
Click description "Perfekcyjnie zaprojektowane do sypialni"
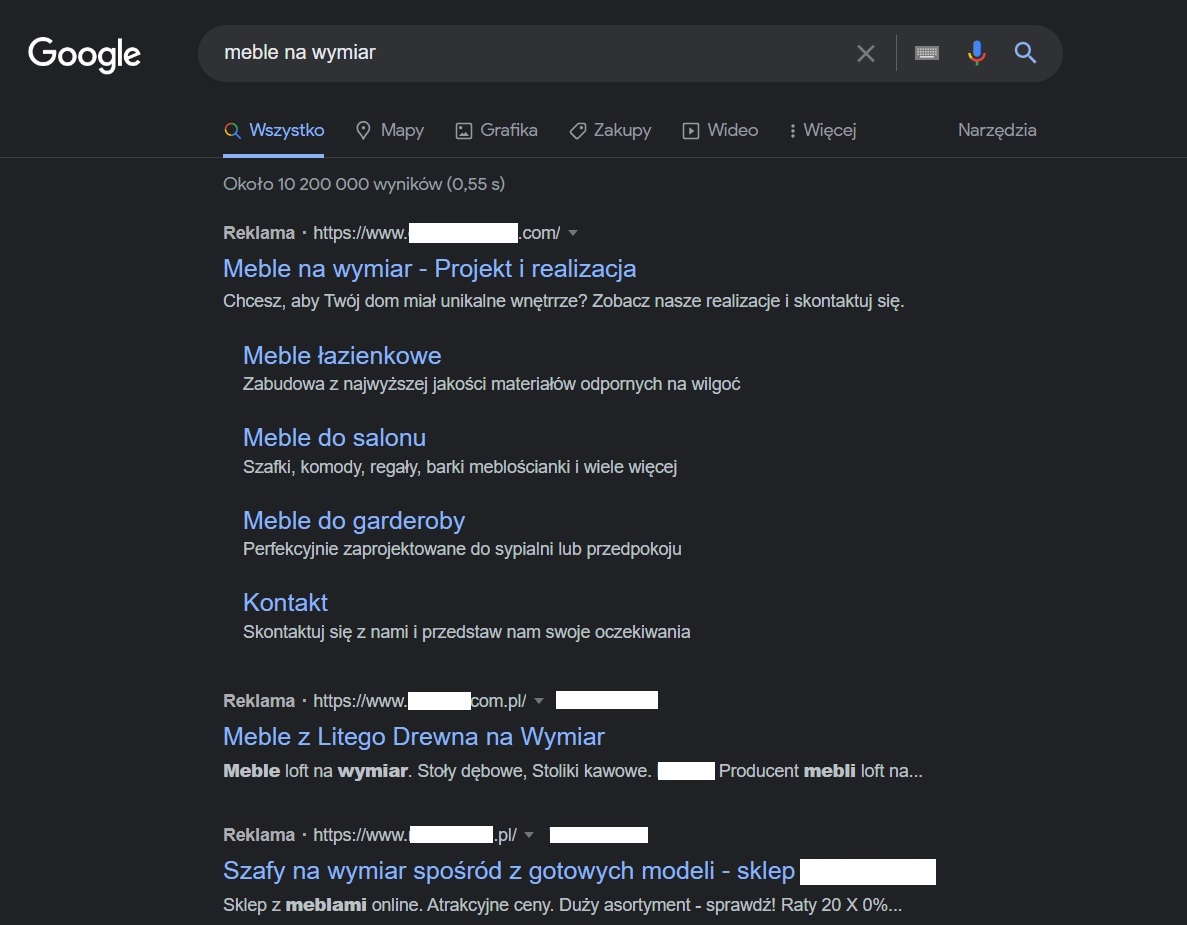[x=462, y=549]
